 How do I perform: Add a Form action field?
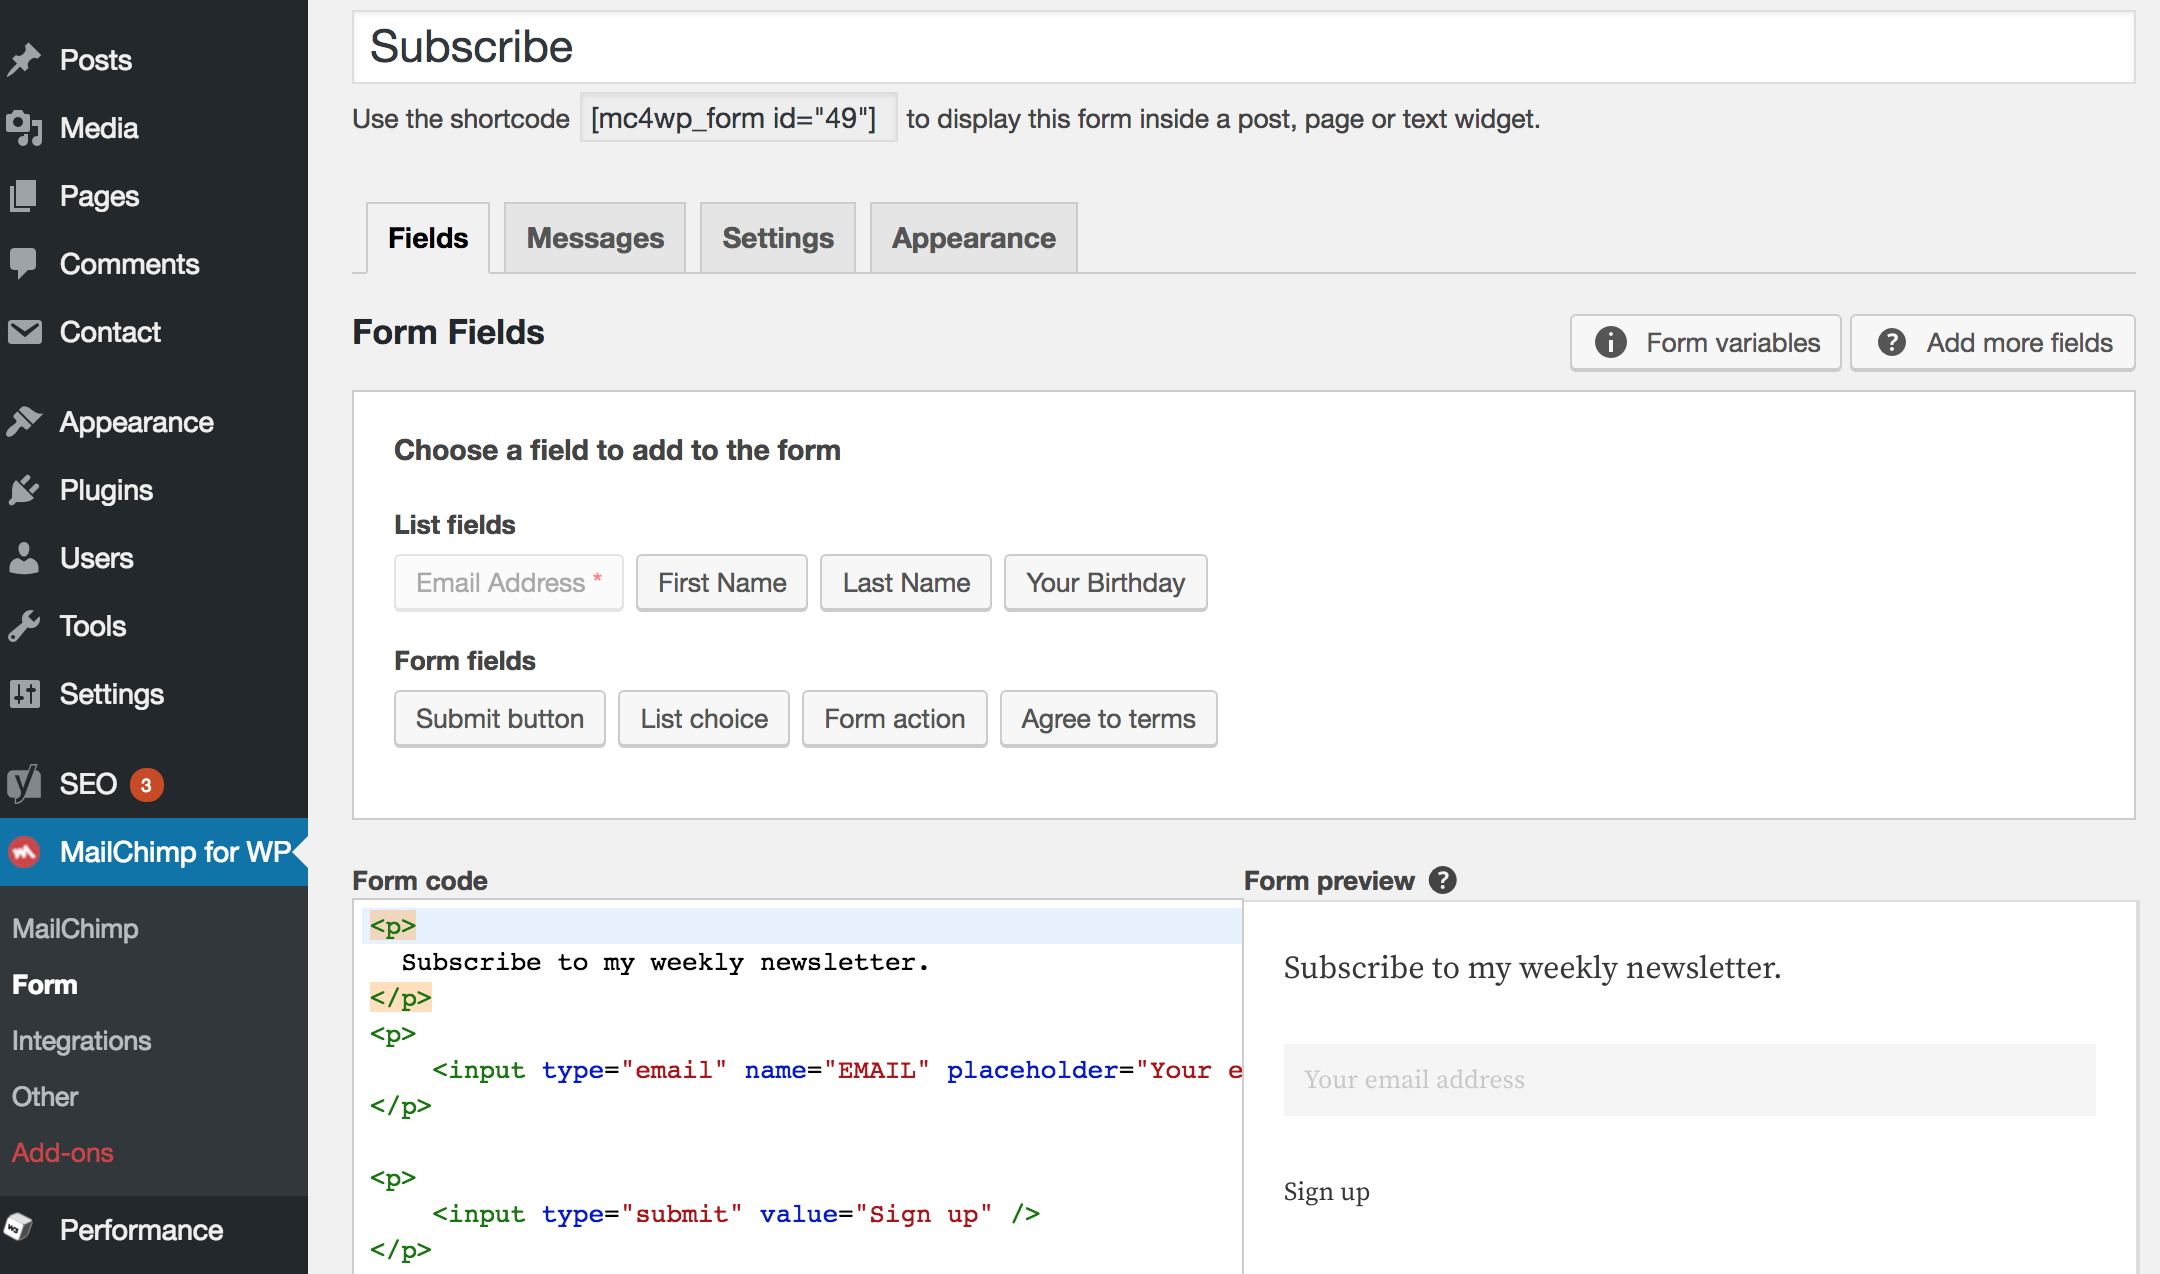click(x=895, y=719)
